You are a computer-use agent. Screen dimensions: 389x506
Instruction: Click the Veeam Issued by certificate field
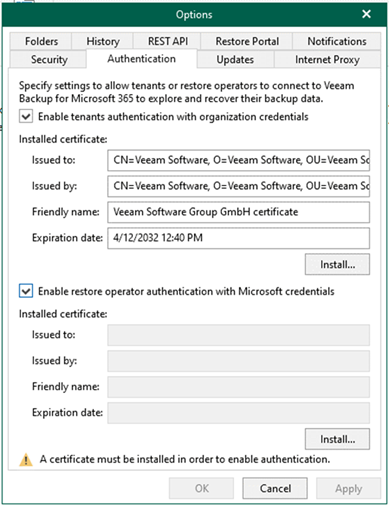[x=238, y=186]
